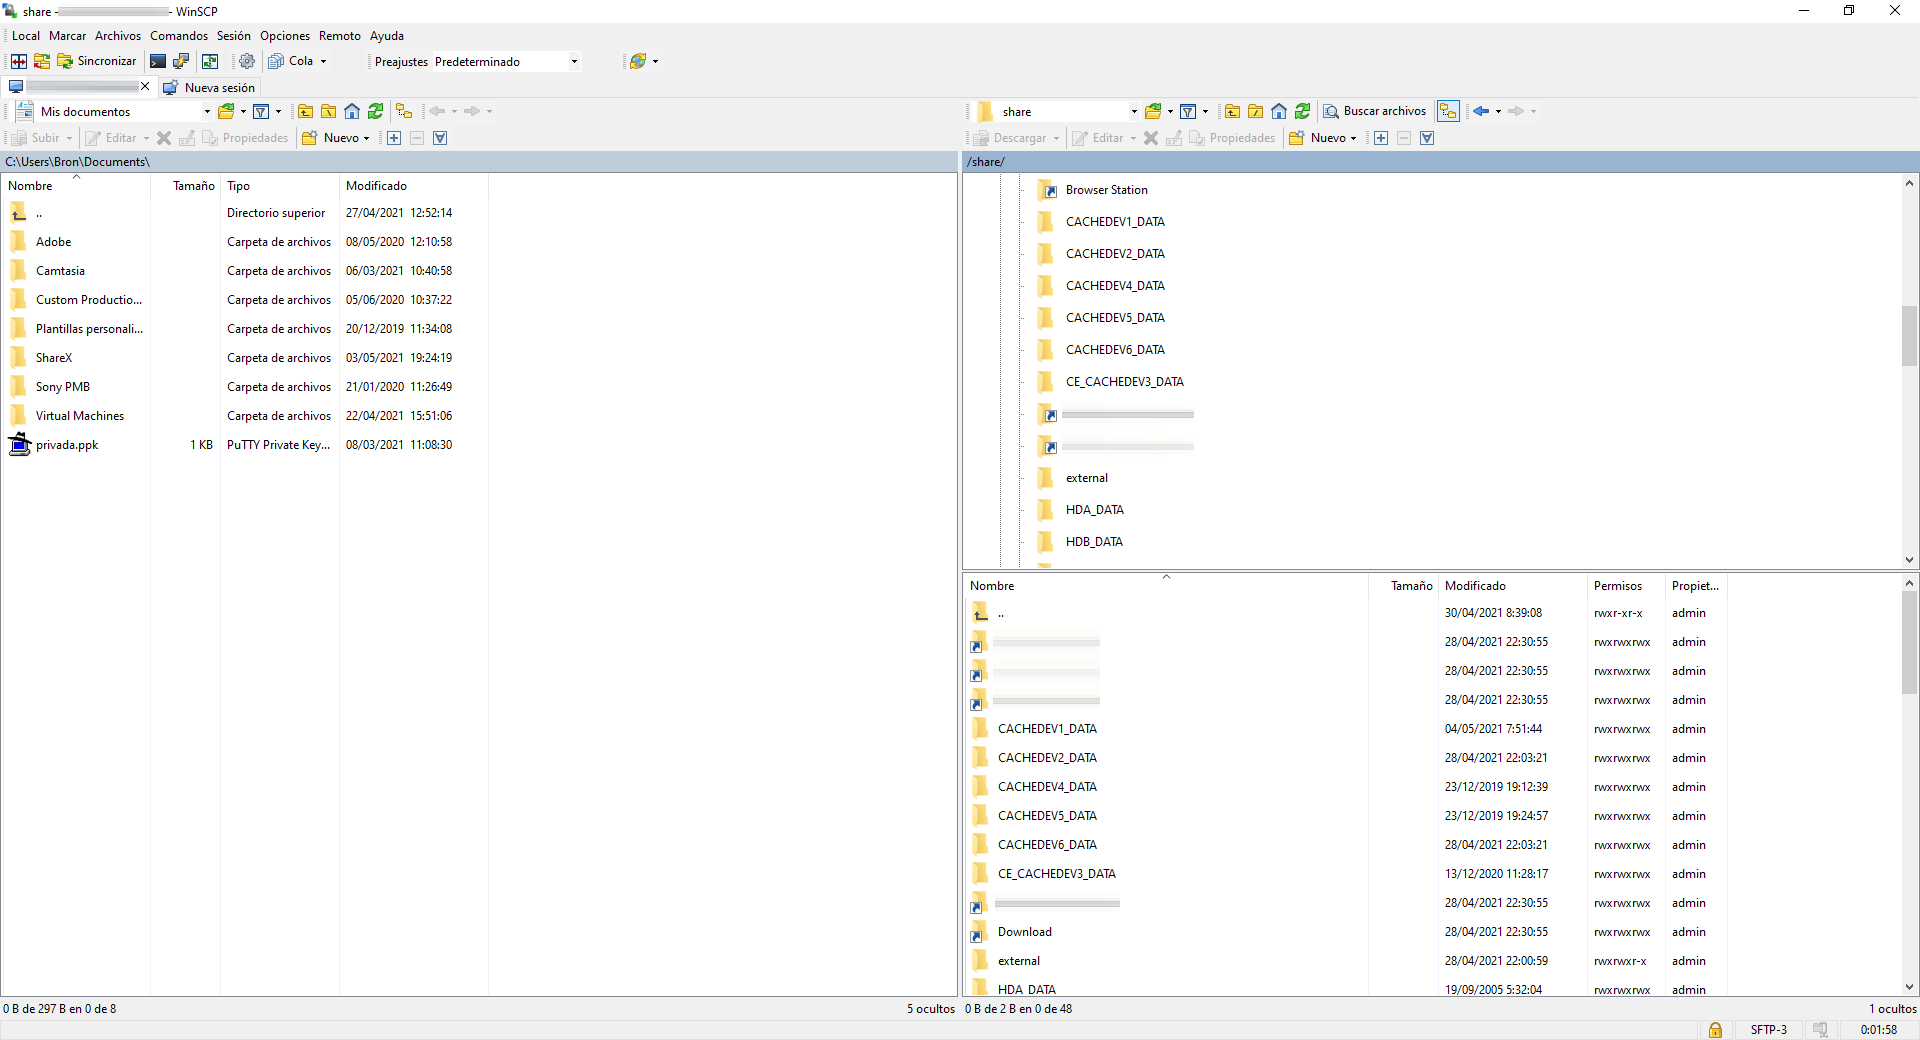
Task: Click remote panel open directory icon
Action: click(x=1154, y=111)
